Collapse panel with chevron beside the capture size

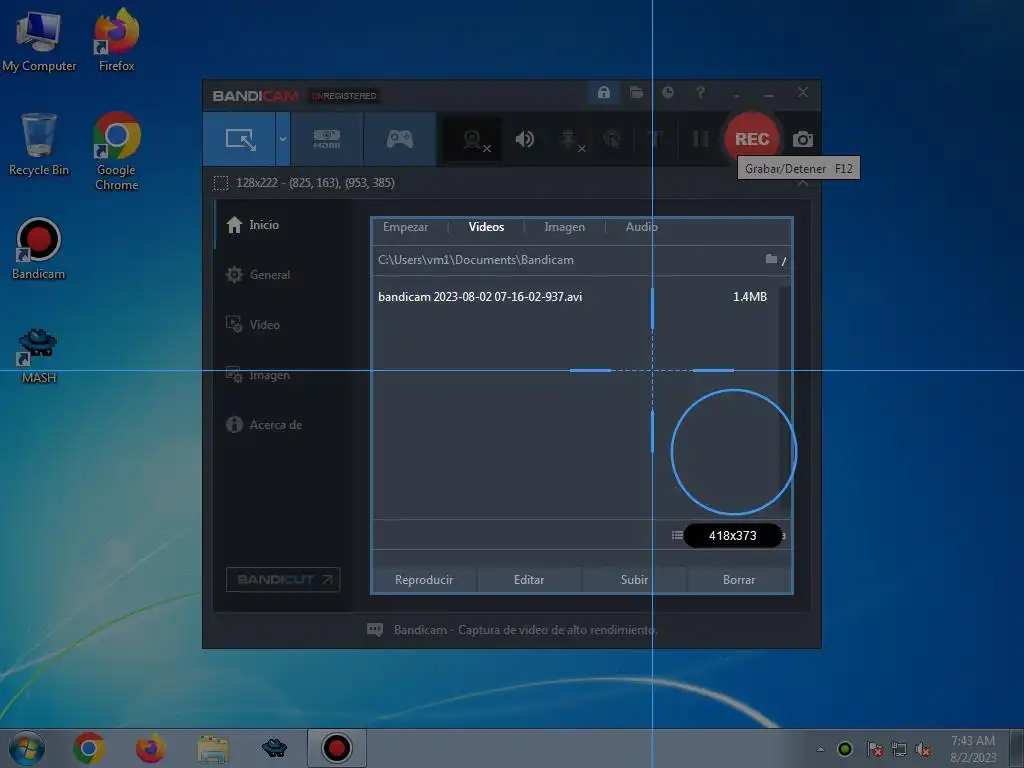(x=803, y=184)
